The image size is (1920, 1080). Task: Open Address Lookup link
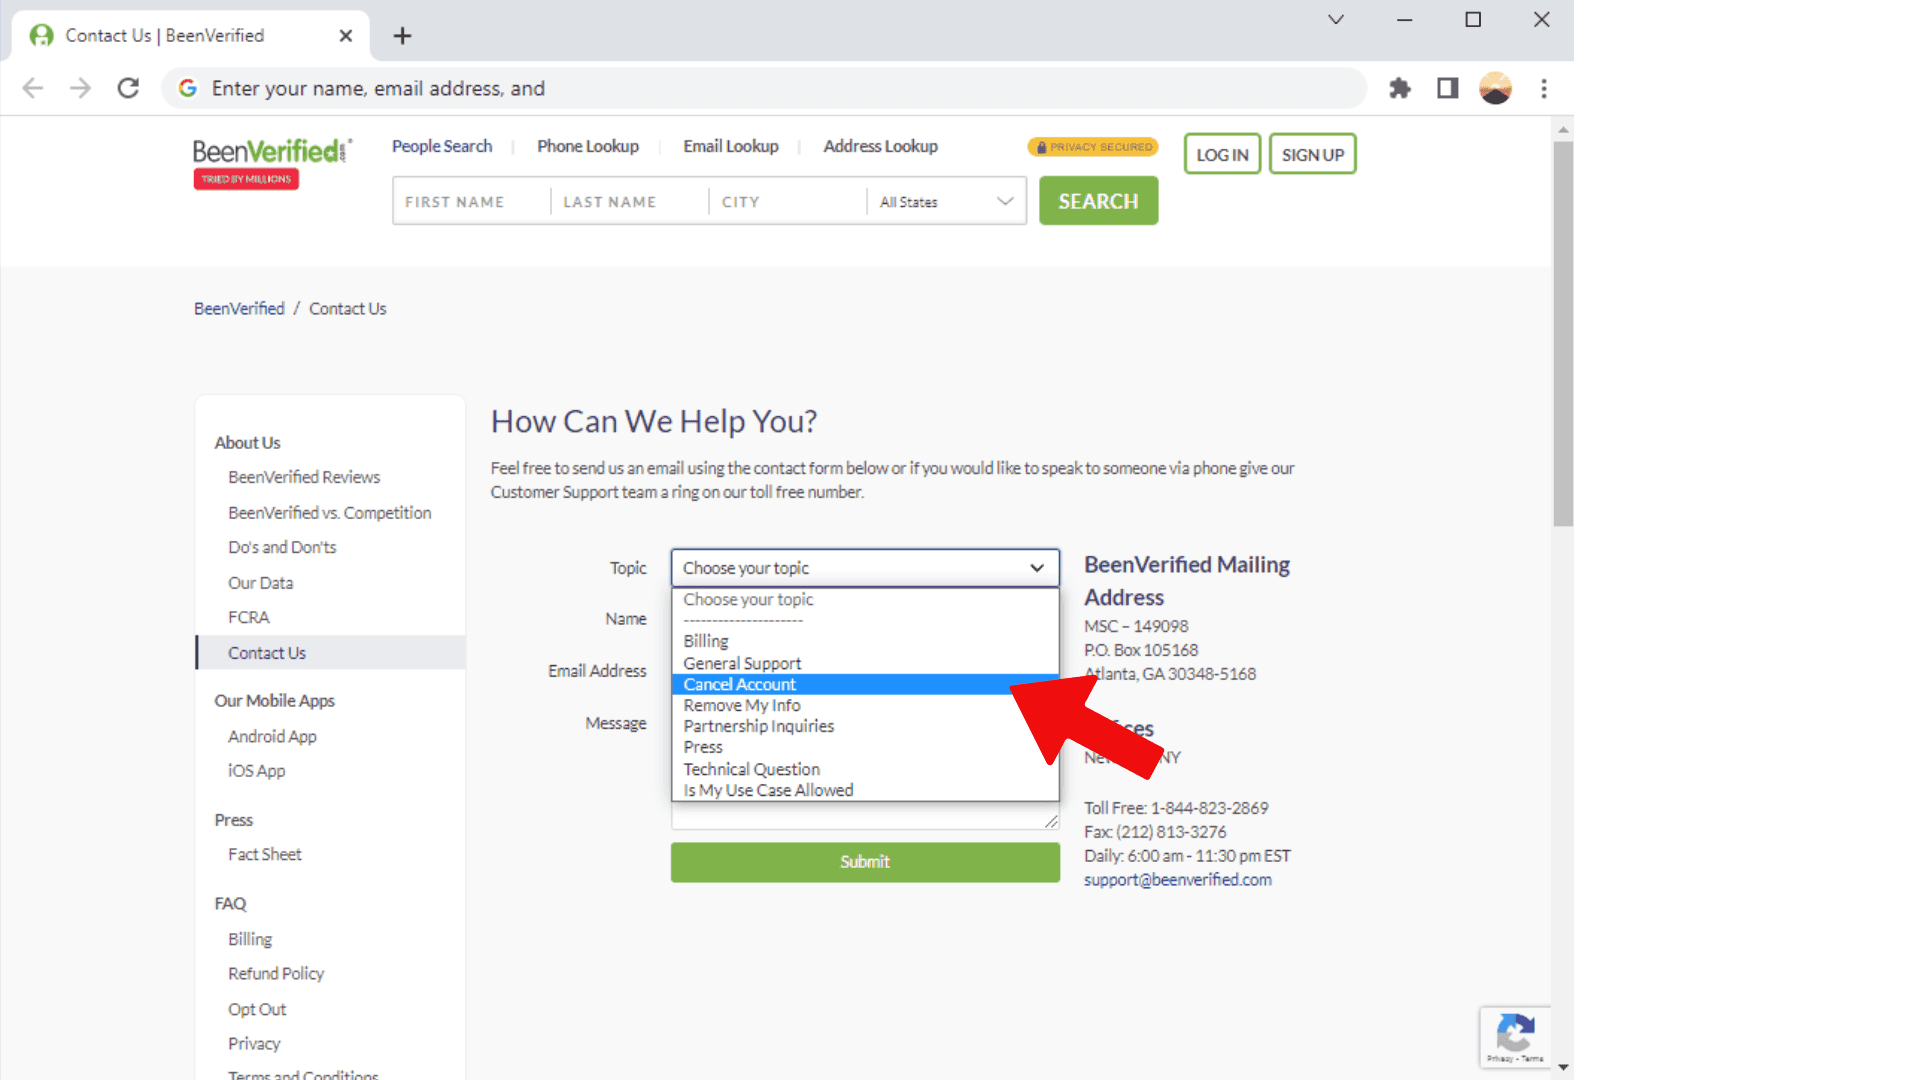pyautogui.click(x=881, y=146)
